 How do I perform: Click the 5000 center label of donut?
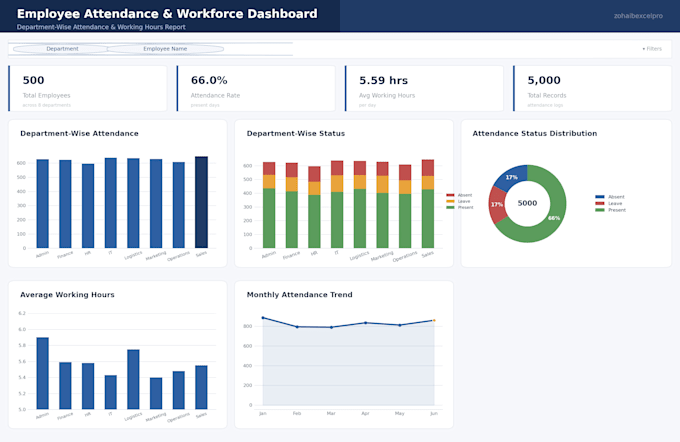pyautogui.click(x=527, y=203)
